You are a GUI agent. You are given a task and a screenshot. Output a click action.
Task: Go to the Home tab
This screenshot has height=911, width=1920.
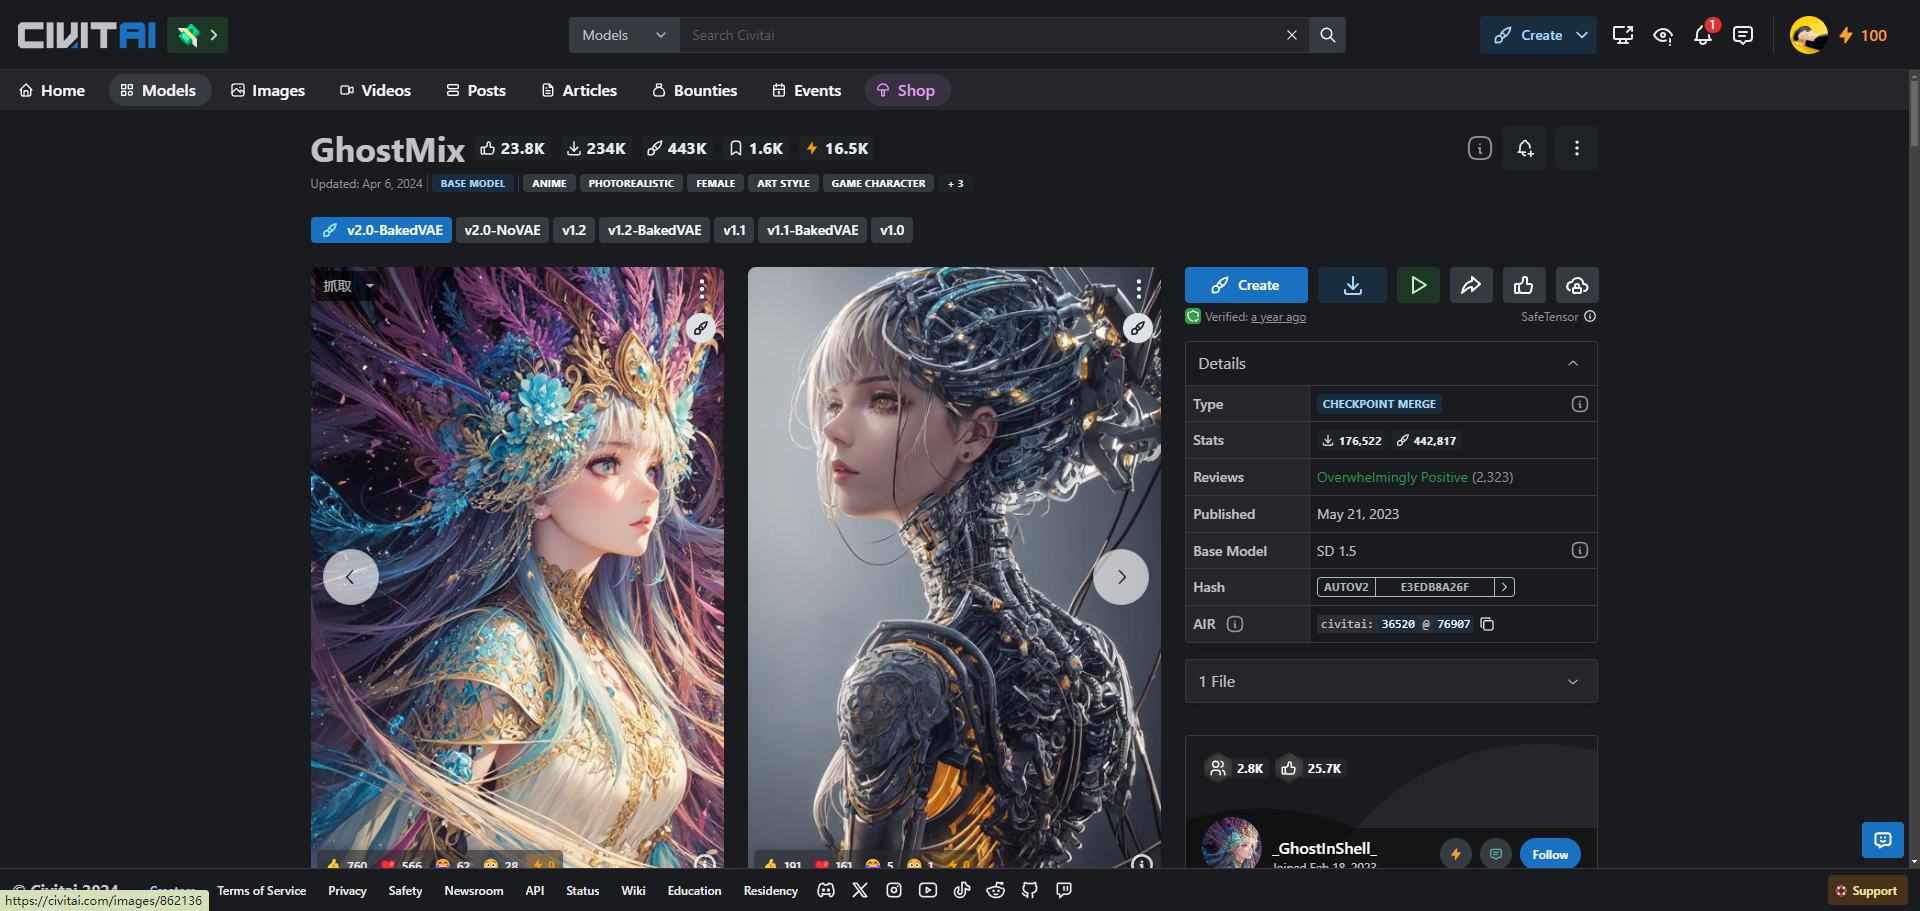point(52,90)
